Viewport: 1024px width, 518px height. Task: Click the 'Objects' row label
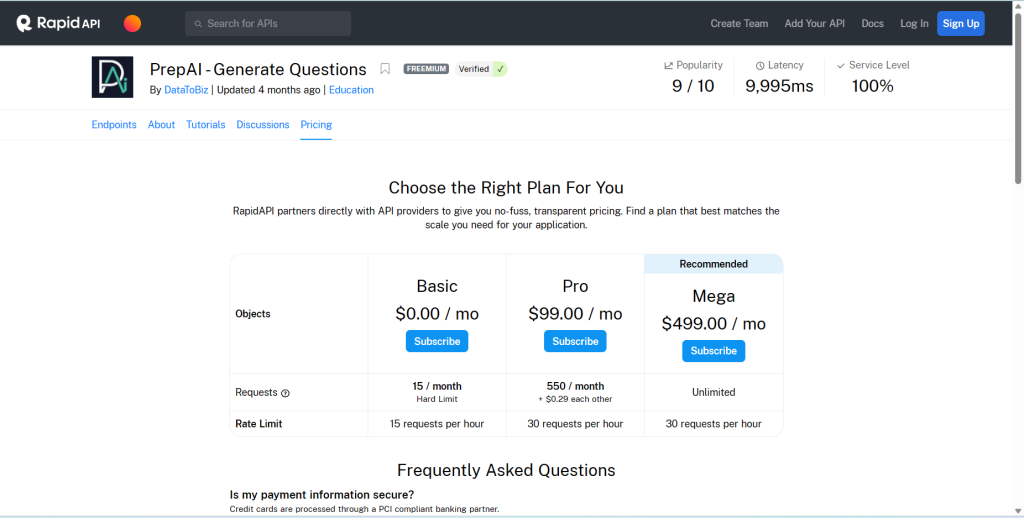[253, 314]
